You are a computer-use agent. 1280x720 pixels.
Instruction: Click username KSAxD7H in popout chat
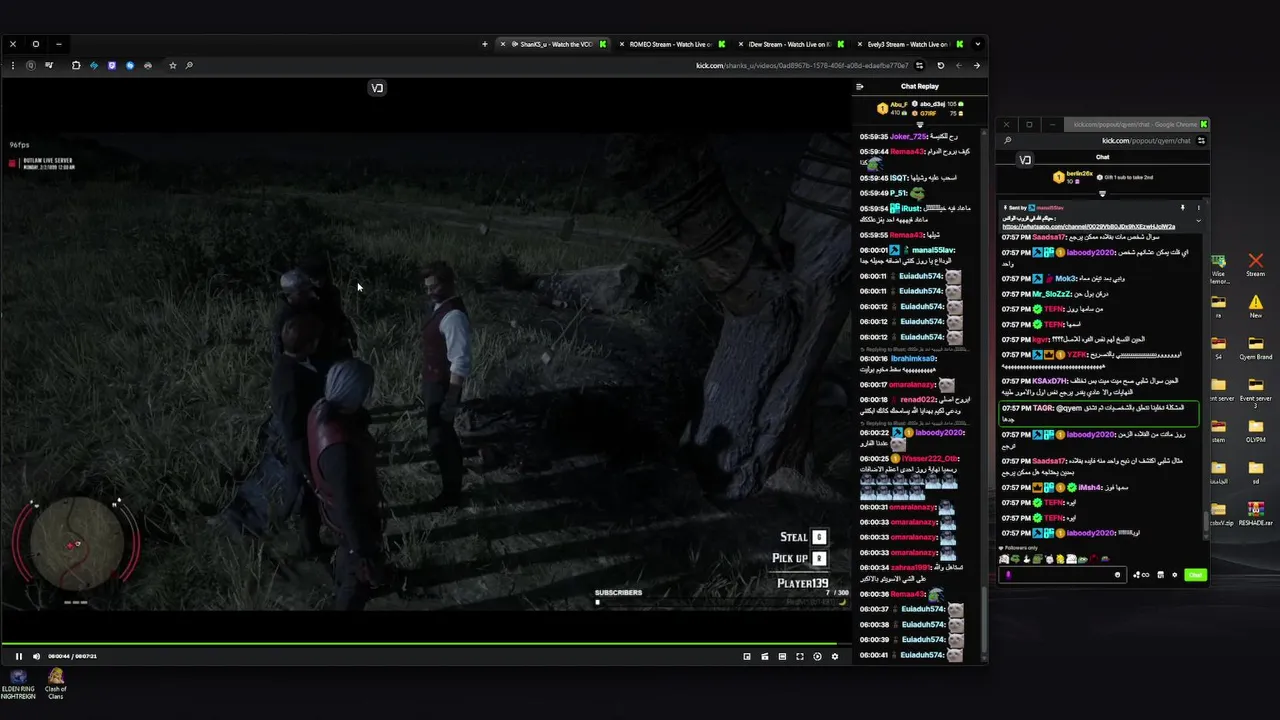tap(1050, 381)
